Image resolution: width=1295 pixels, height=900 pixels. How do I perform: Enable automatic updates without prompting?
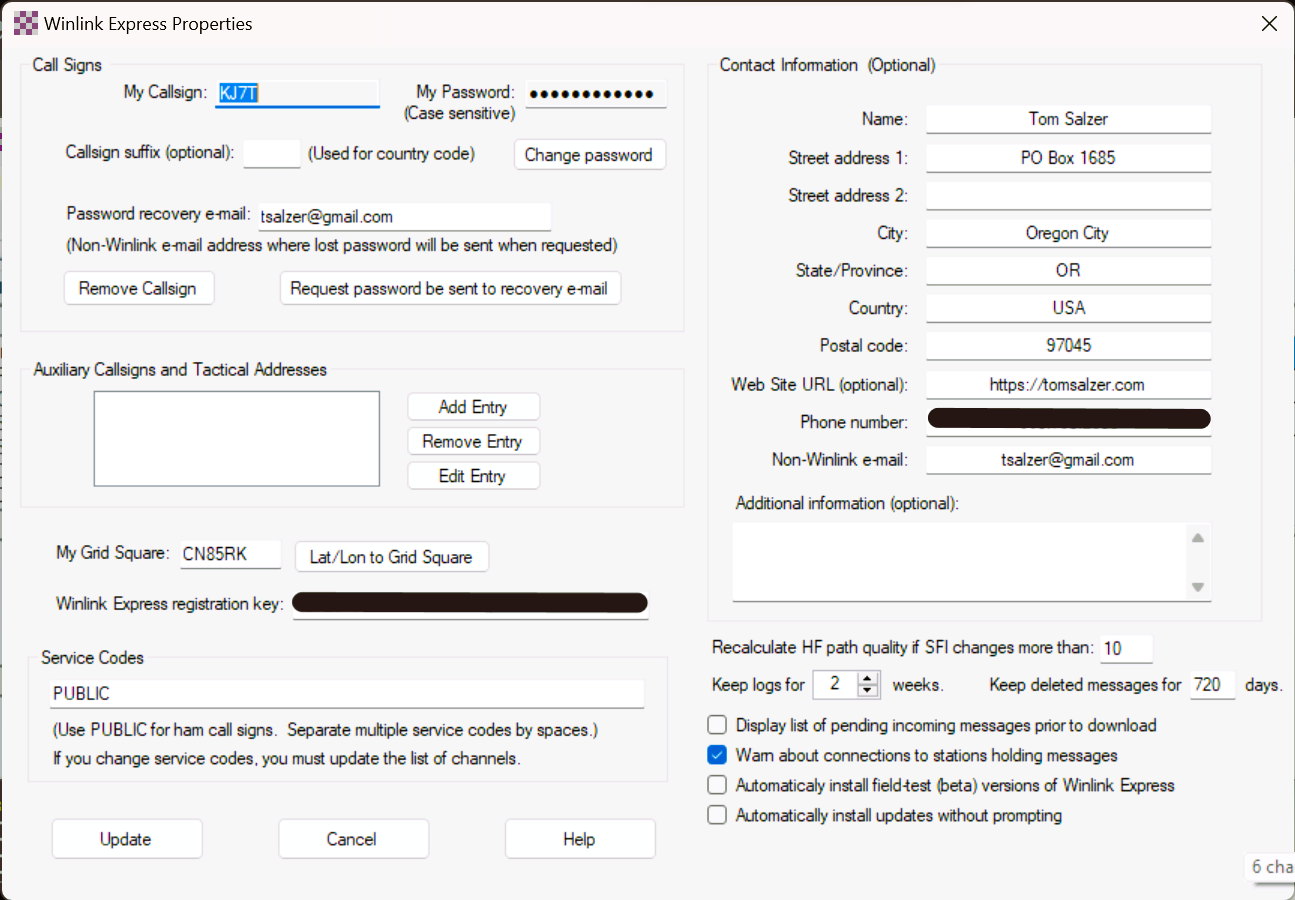(x=717, y=814)
